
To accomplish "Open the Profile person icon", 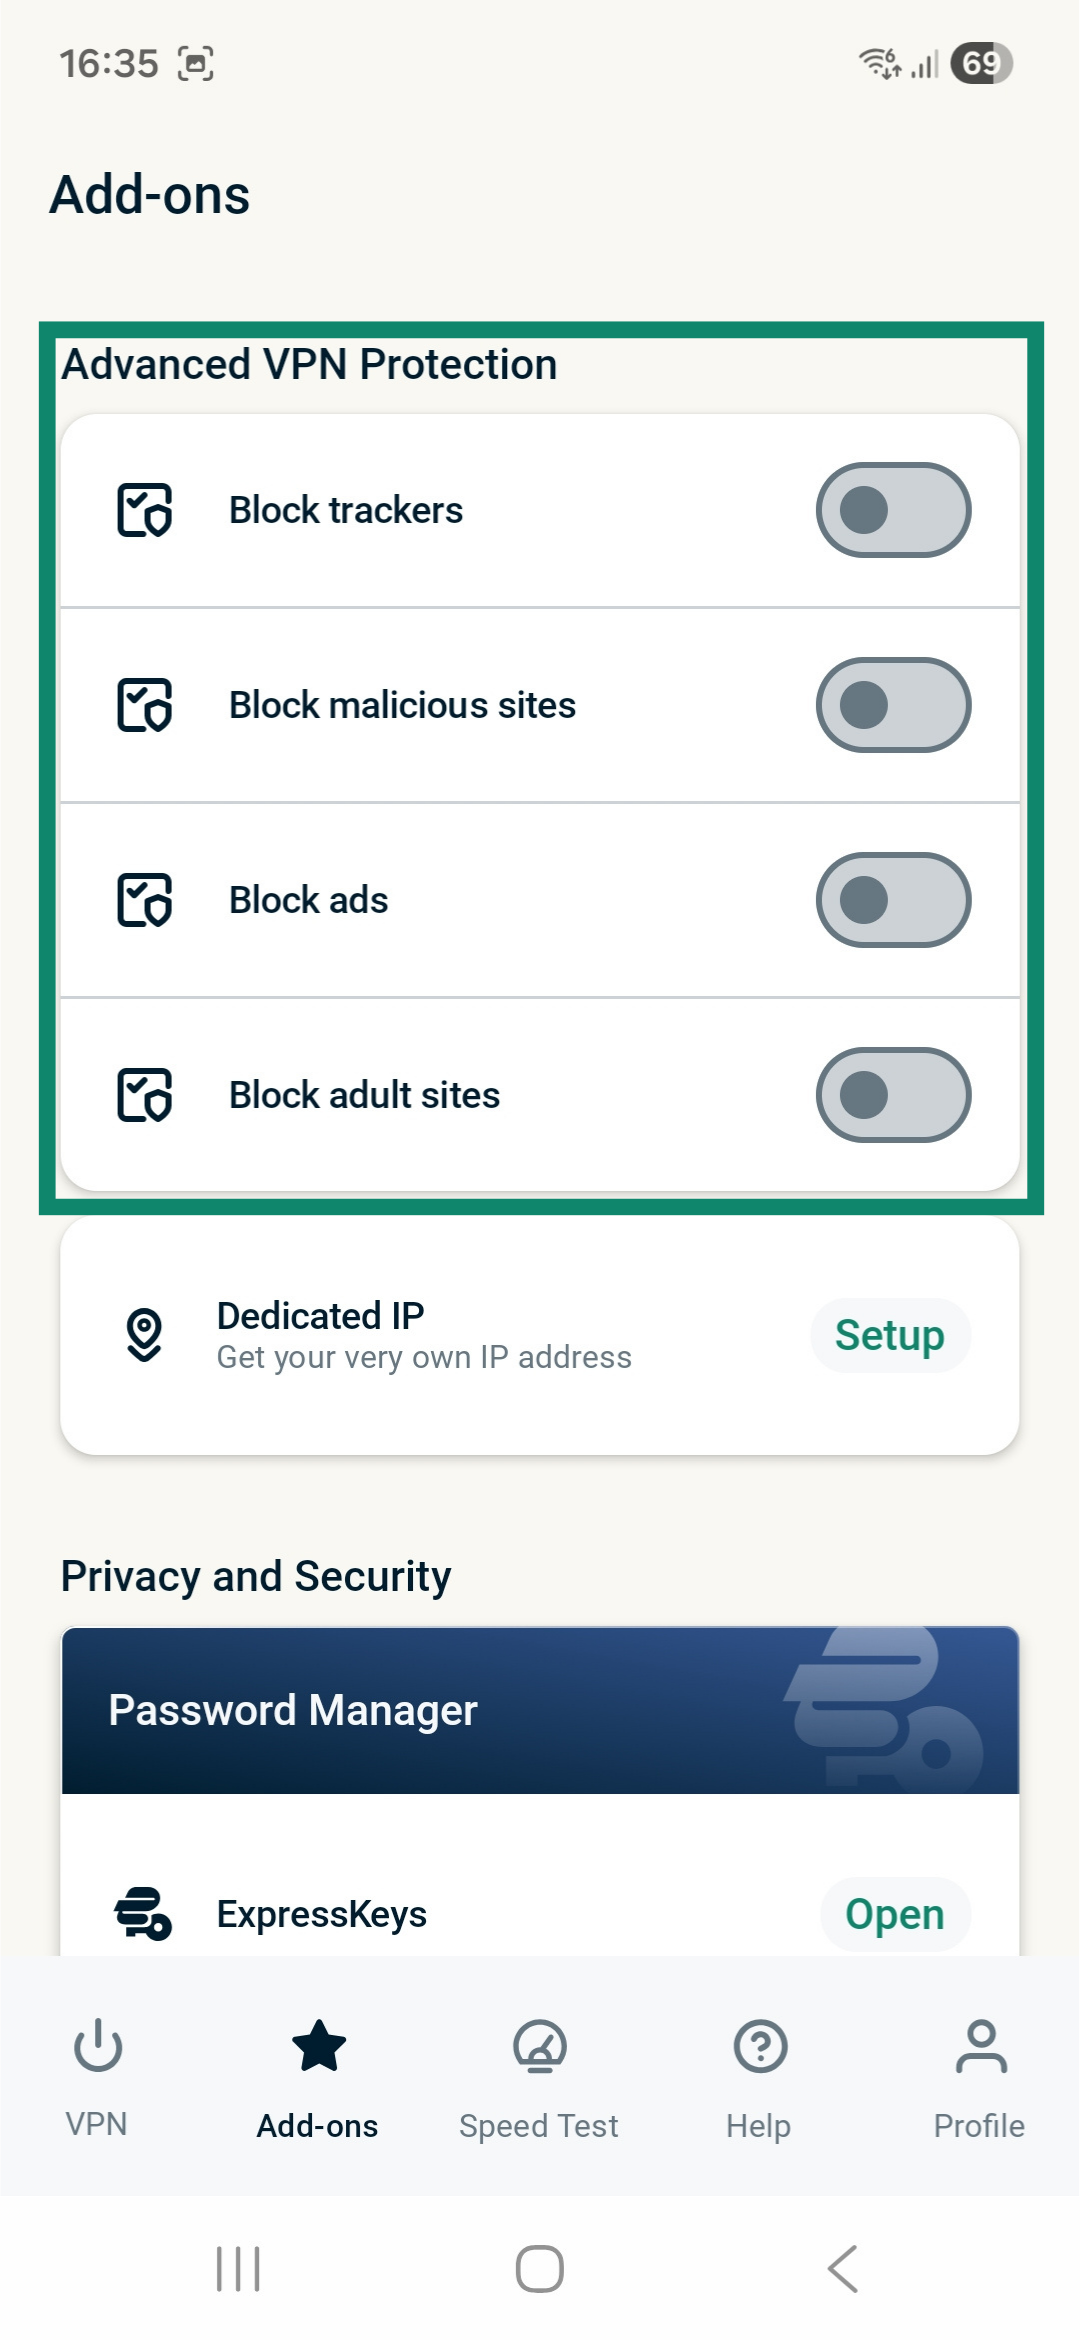I will click(x=980, y=2046).
